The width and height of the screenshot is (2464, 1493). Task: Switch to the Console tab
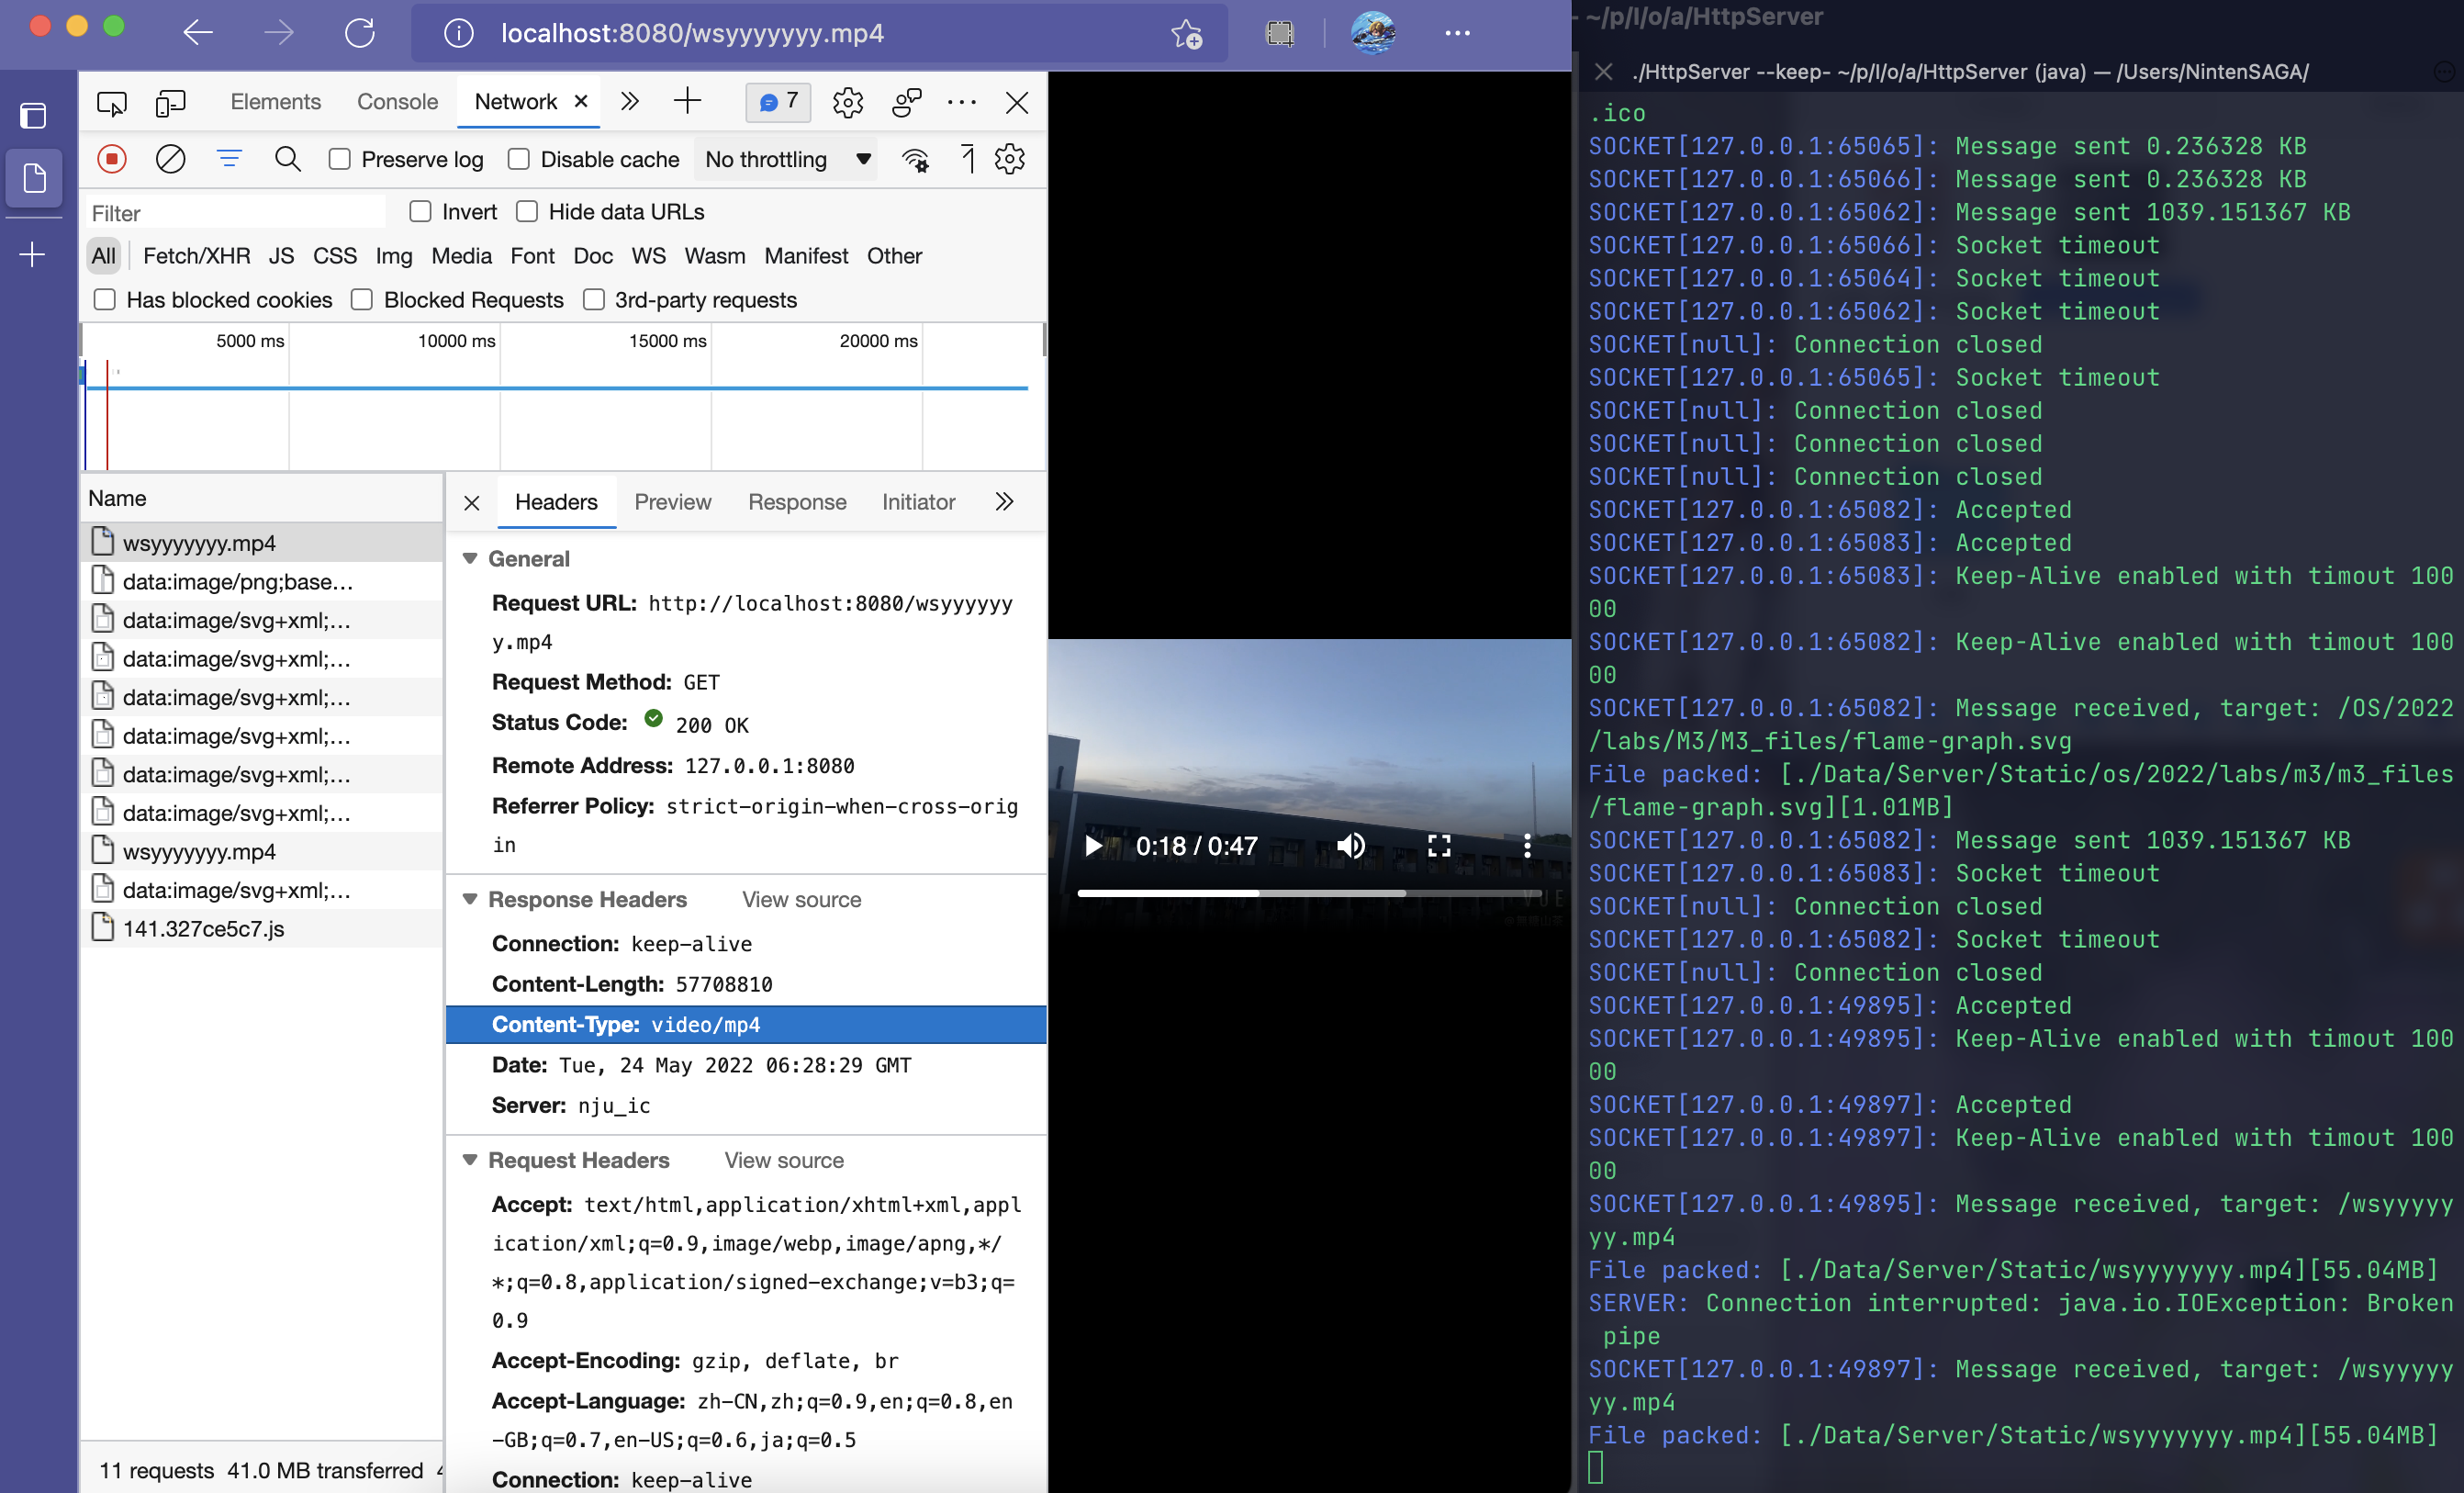(x=397, y=102)
